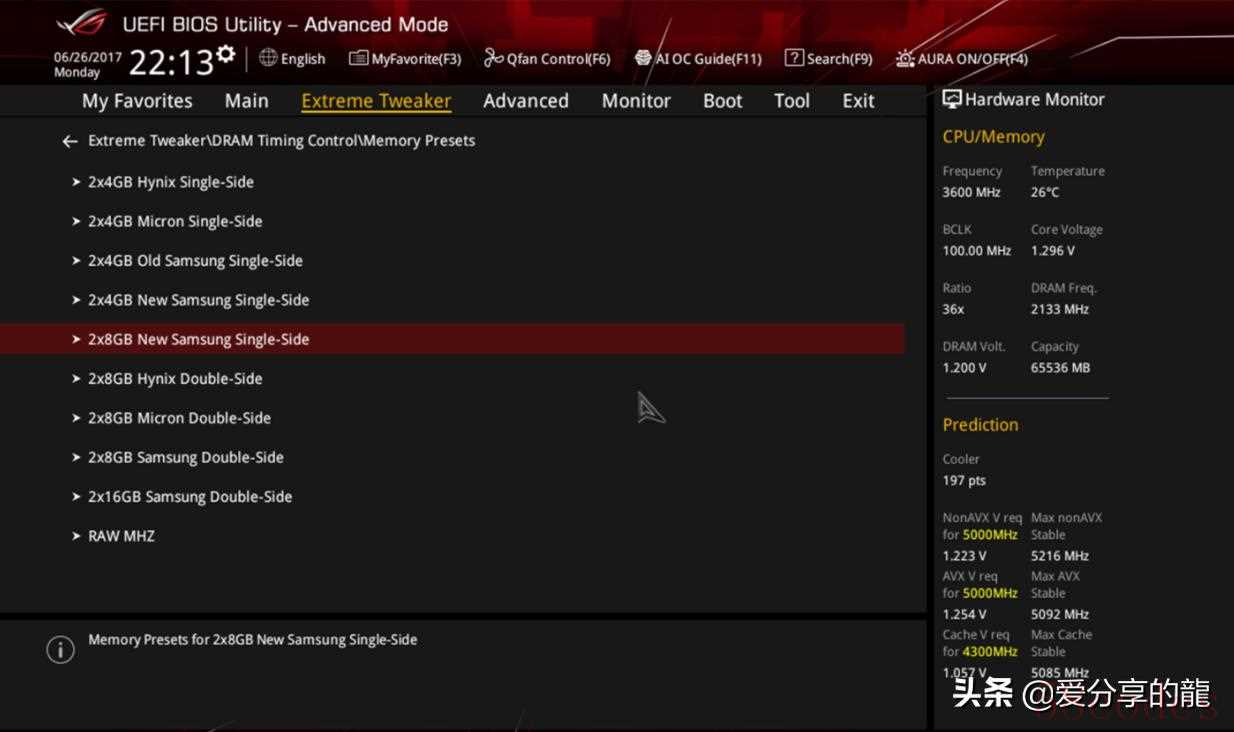1234x732 pixels.
Task: Click the 22:13 clock time
Action: tap(171, 64)
